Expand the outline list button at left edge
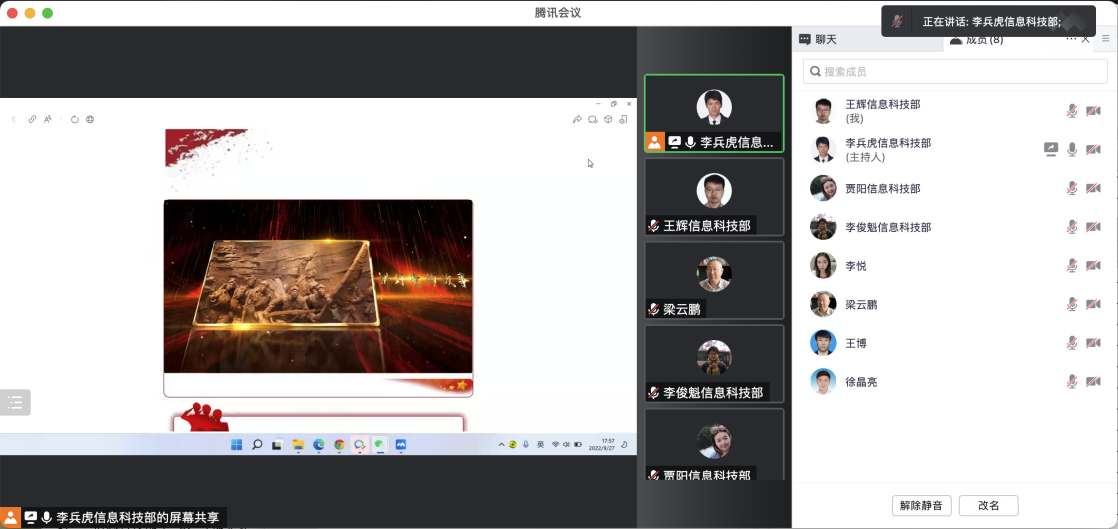1118x529 pixels. click(x=15, y=402)
